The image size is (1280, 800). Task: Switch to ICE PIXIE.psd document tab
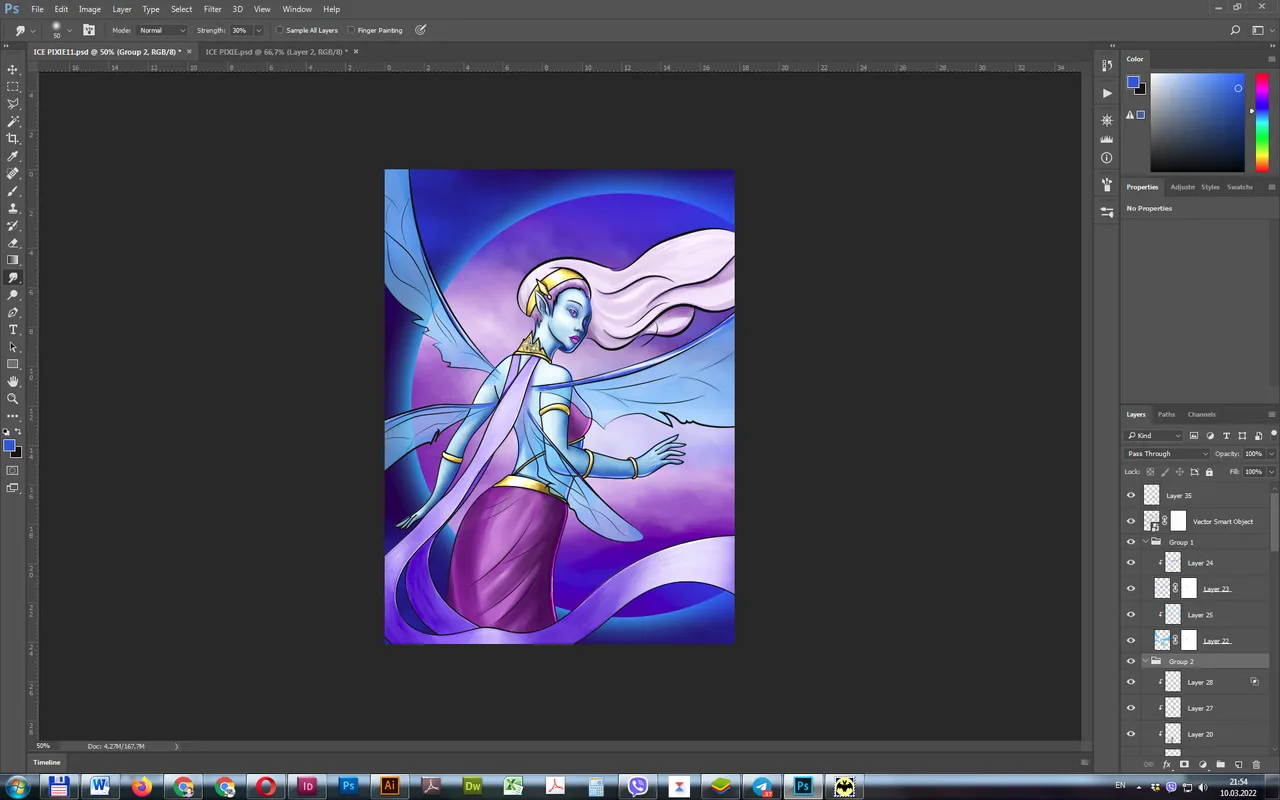coord(275,51)
